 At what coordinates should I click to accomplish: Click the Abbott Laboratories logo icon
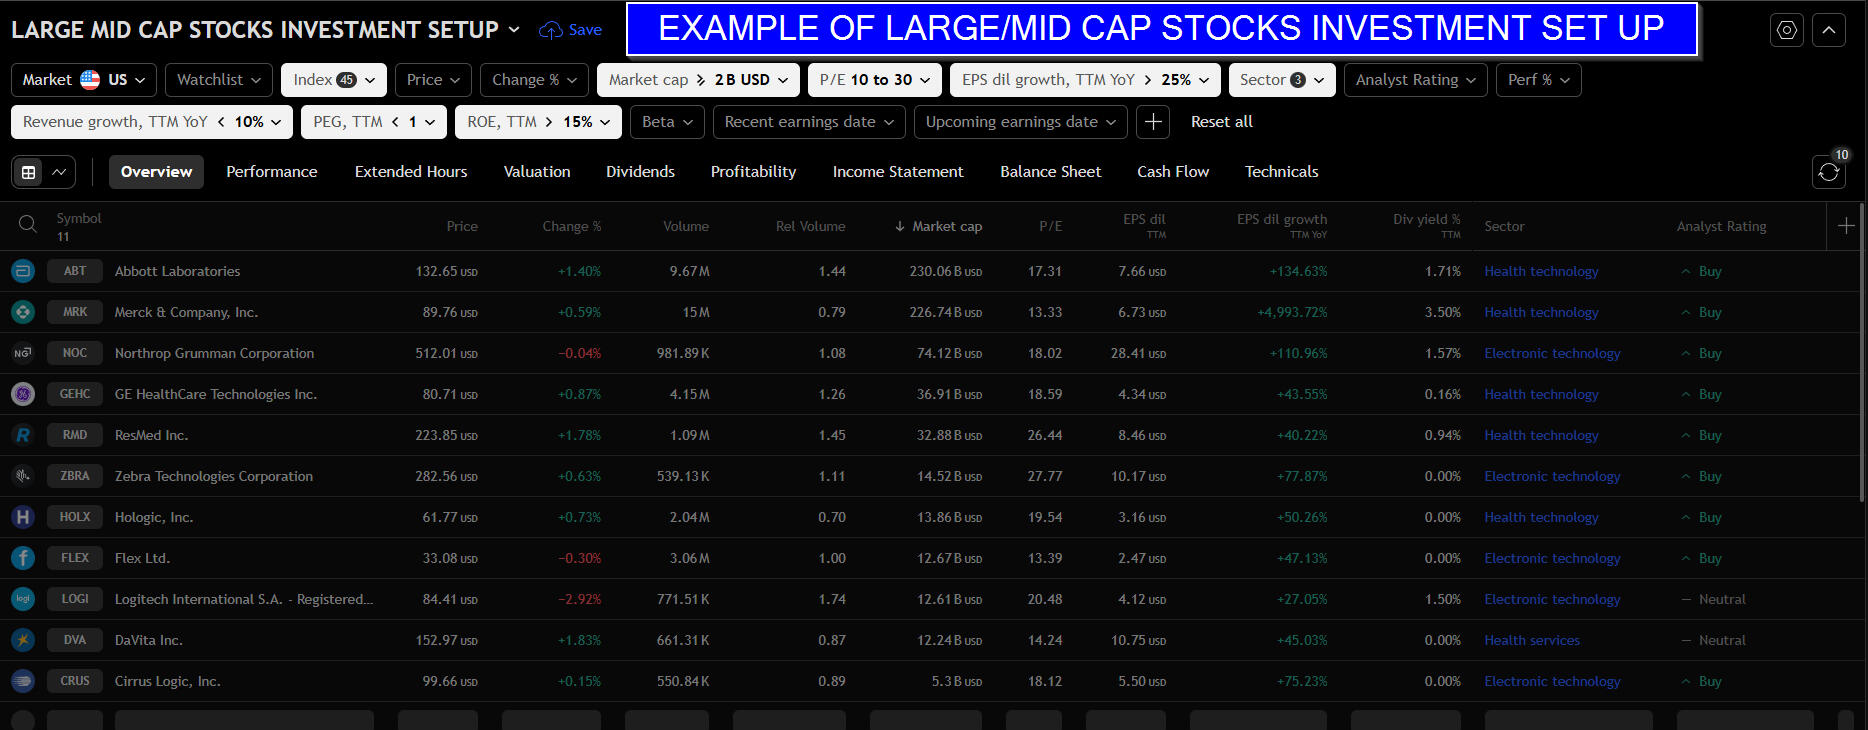click(x=23, y=271)
